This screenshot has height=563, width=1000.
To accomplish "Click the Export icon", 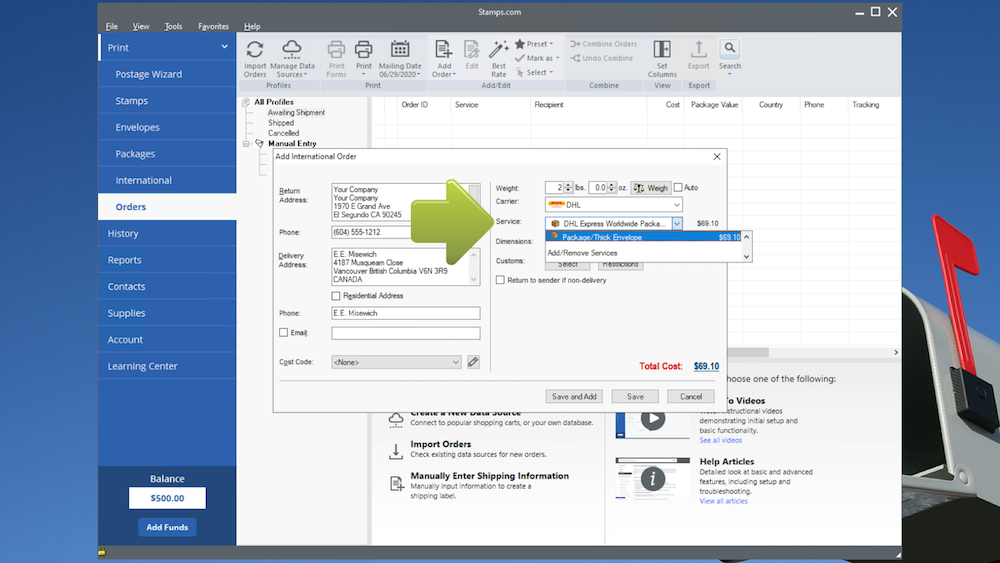I will [x=698, y=50].
